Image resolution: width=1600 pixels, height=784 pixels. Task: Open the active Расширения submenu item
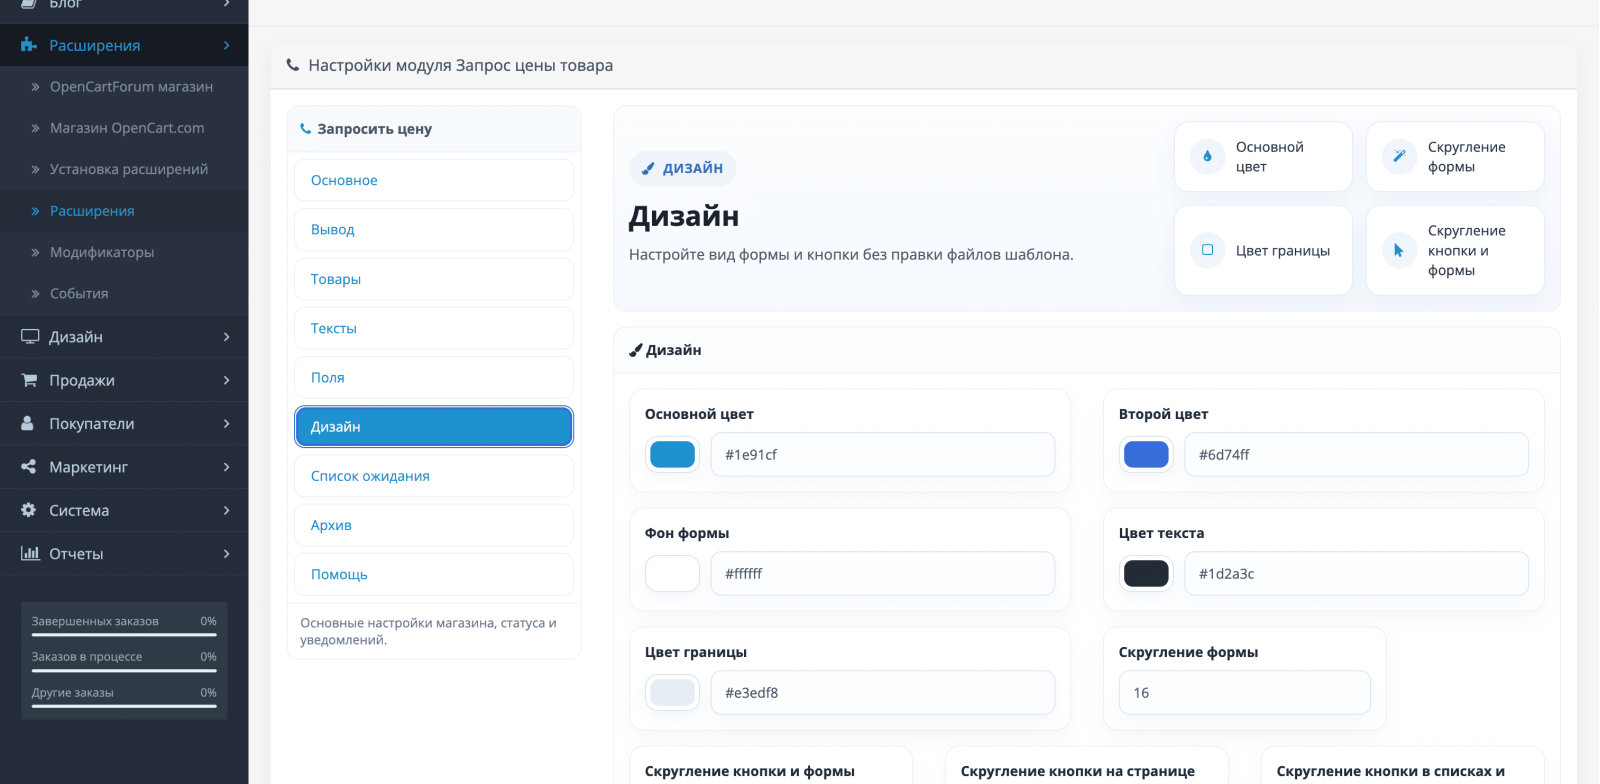click(x=124, y=211)
